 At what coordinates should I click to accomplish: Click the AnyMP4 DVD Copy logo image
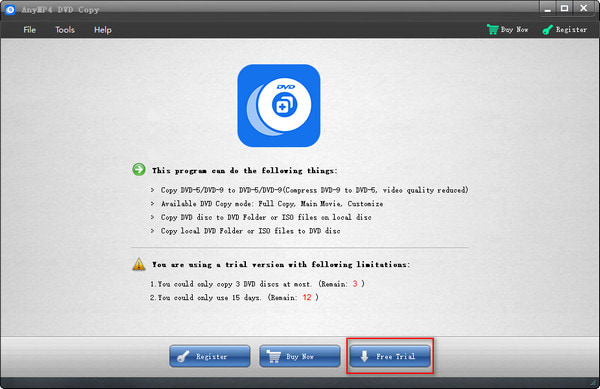coord(279,106)
